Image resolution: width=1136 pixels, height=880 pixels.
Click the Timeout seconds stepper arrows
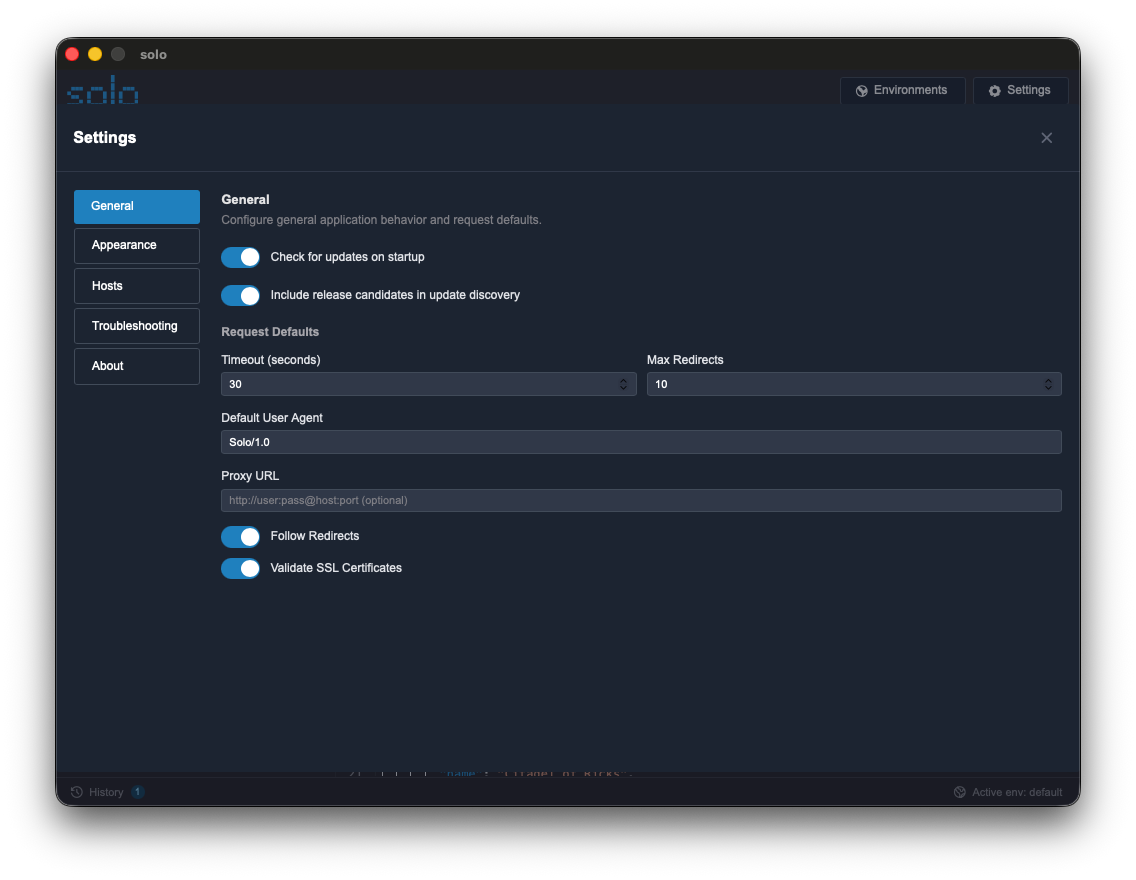(623, 384)
